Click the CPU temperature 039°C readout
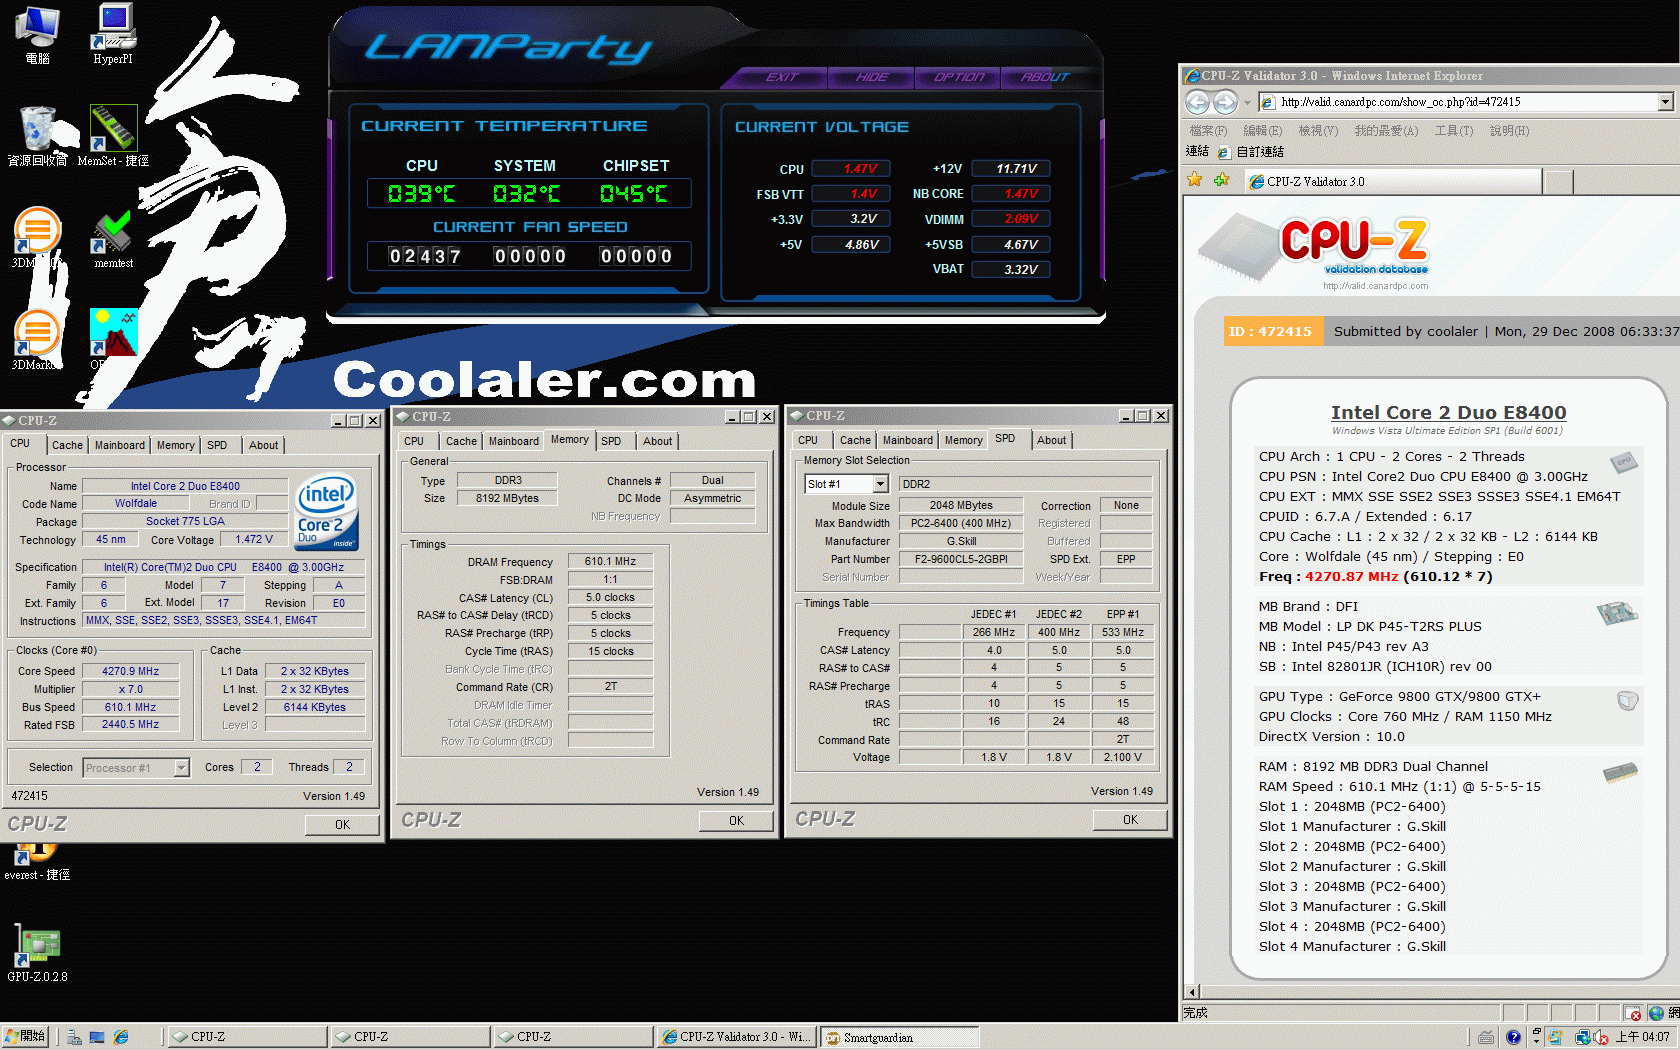The width and height of the screenshot is (1680, 1050). pyautogui.click(x=422, y=193)
